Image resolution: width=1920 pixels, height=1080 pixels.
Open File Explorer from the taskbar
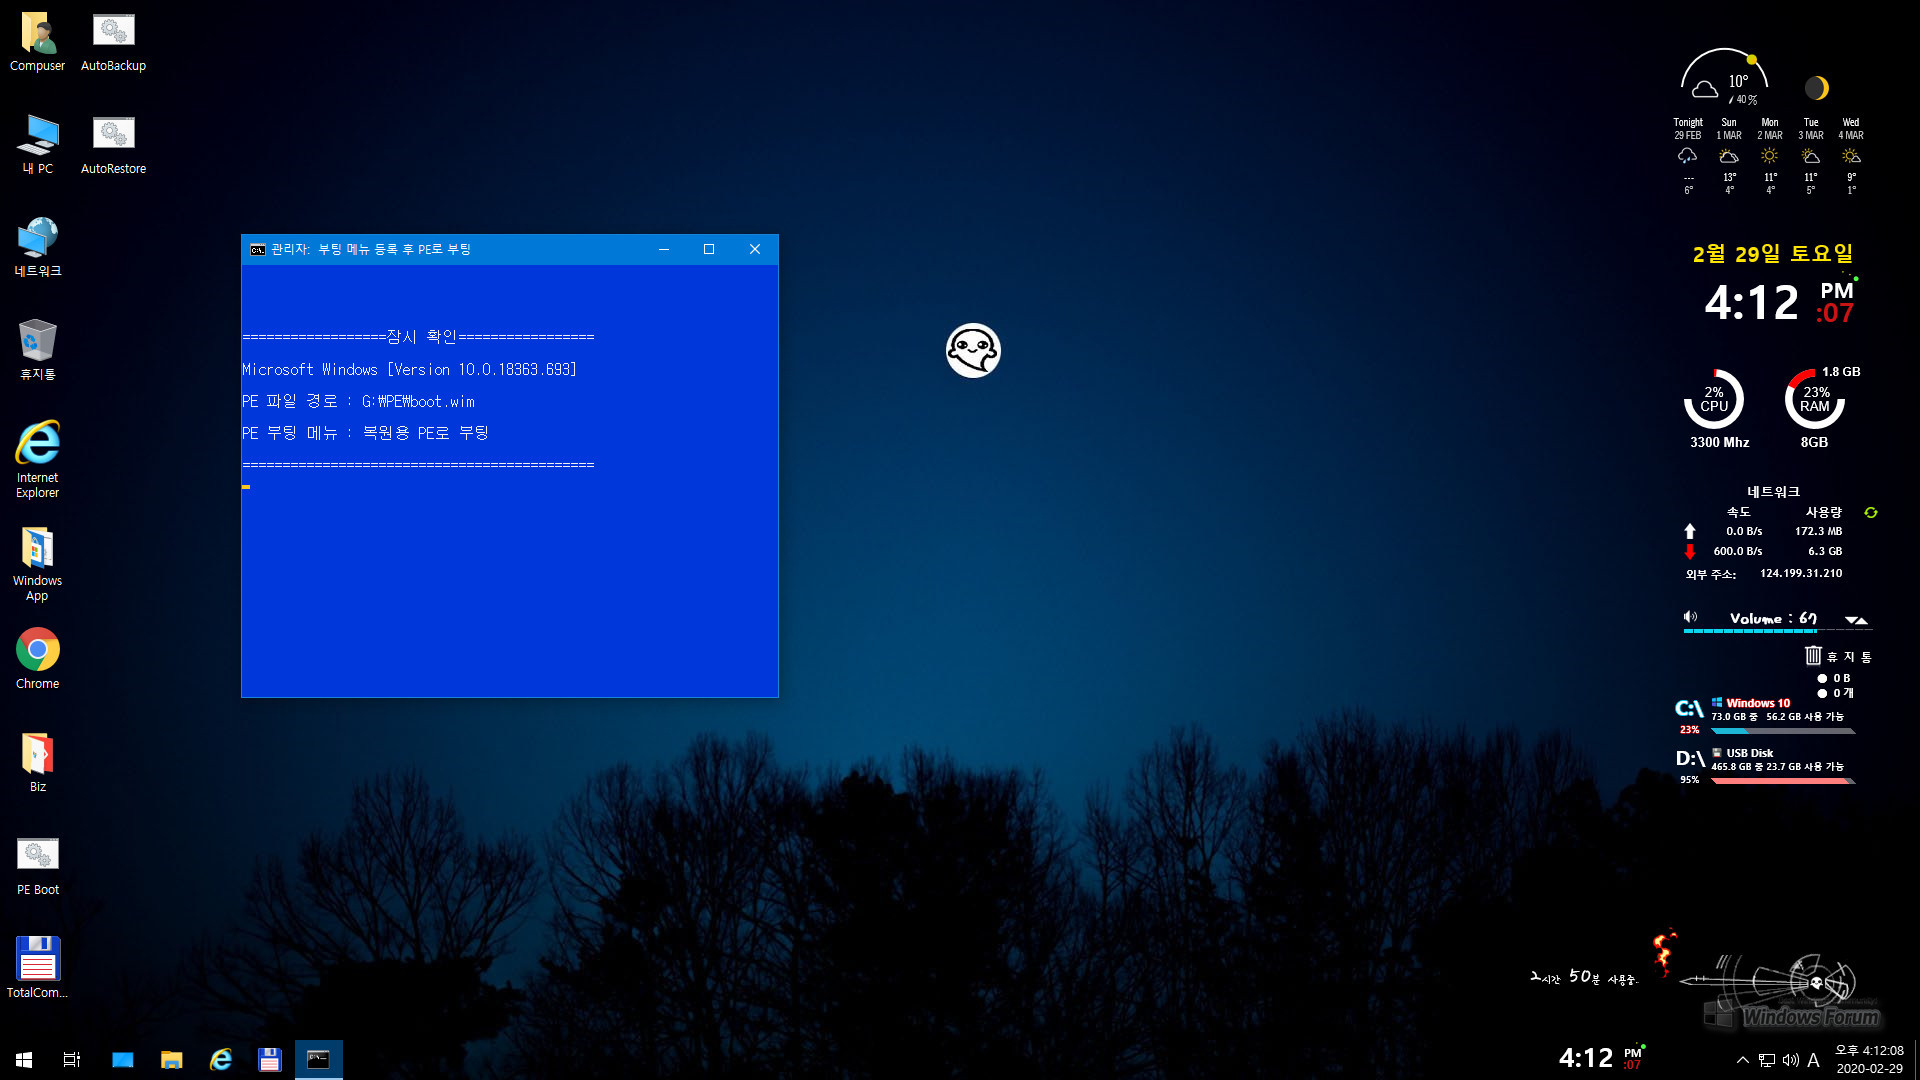[x=172, y=1060]
